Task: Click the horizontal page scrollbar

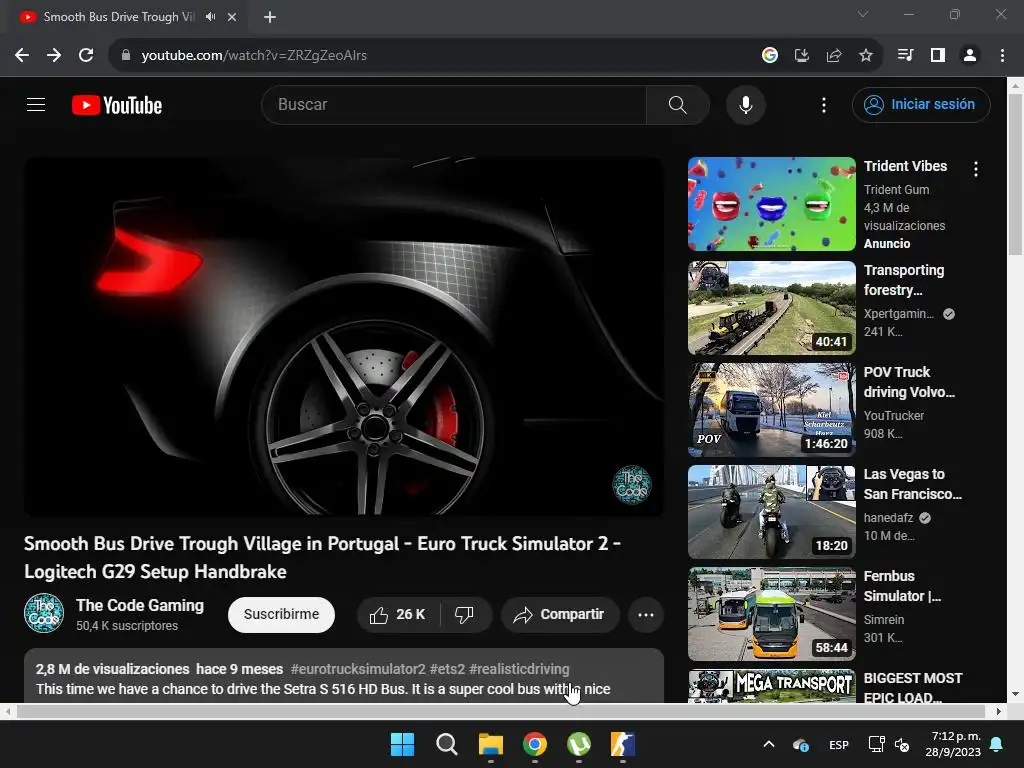Action: pyautogui.click(x=500, y=711)
